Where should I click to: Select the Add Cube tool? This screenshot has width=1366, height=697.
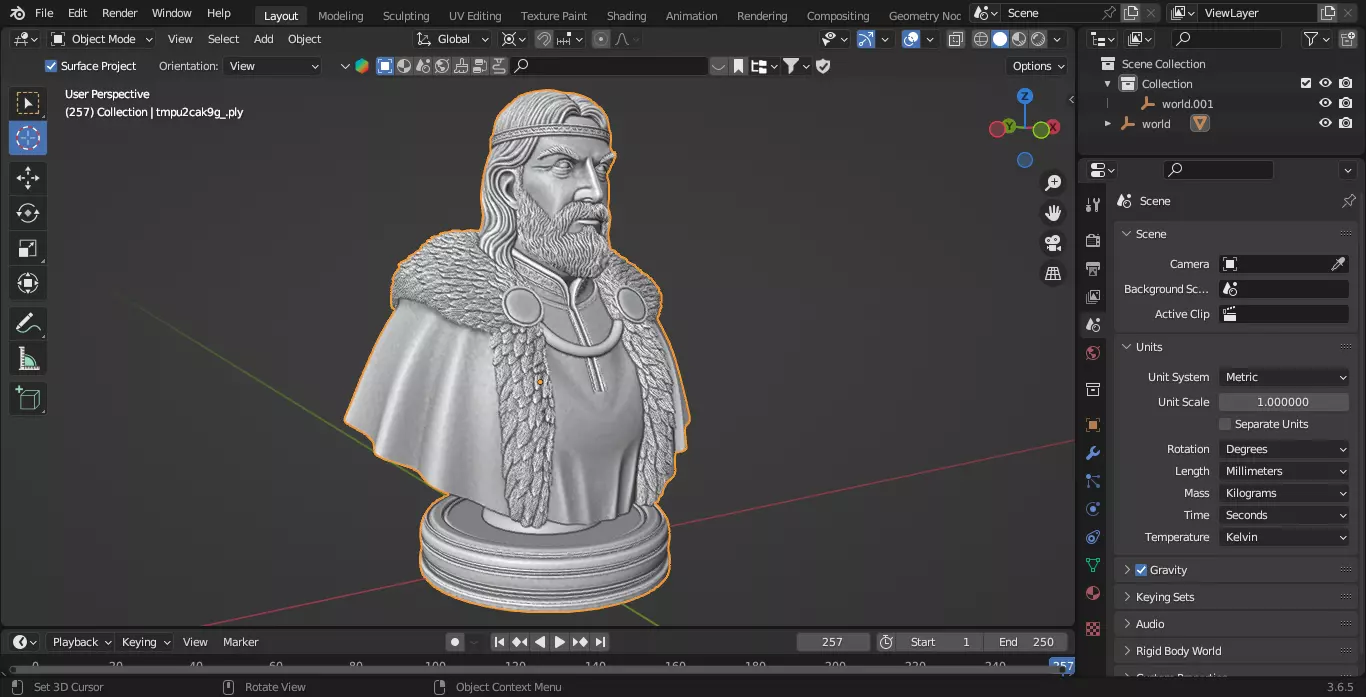pyautogui.click(x=28, y=399)
